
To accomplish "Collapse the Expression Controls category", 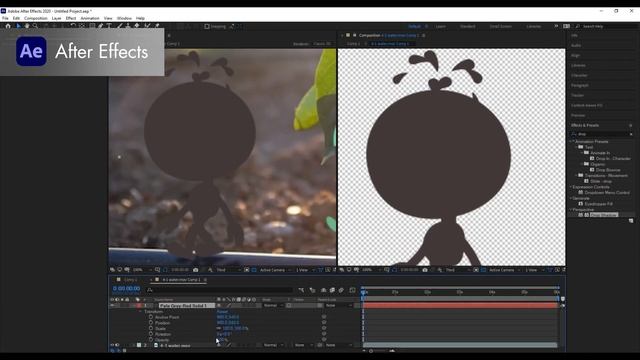I will (x=571, y=187).
